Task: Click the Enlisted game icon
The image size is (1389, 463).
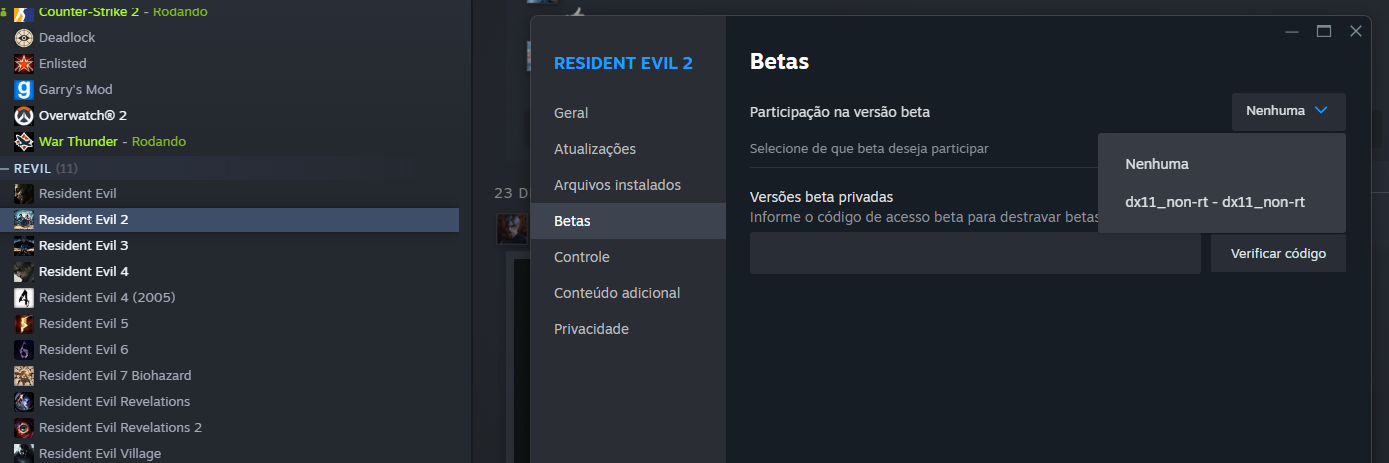Action: click(x=24, y=63)
